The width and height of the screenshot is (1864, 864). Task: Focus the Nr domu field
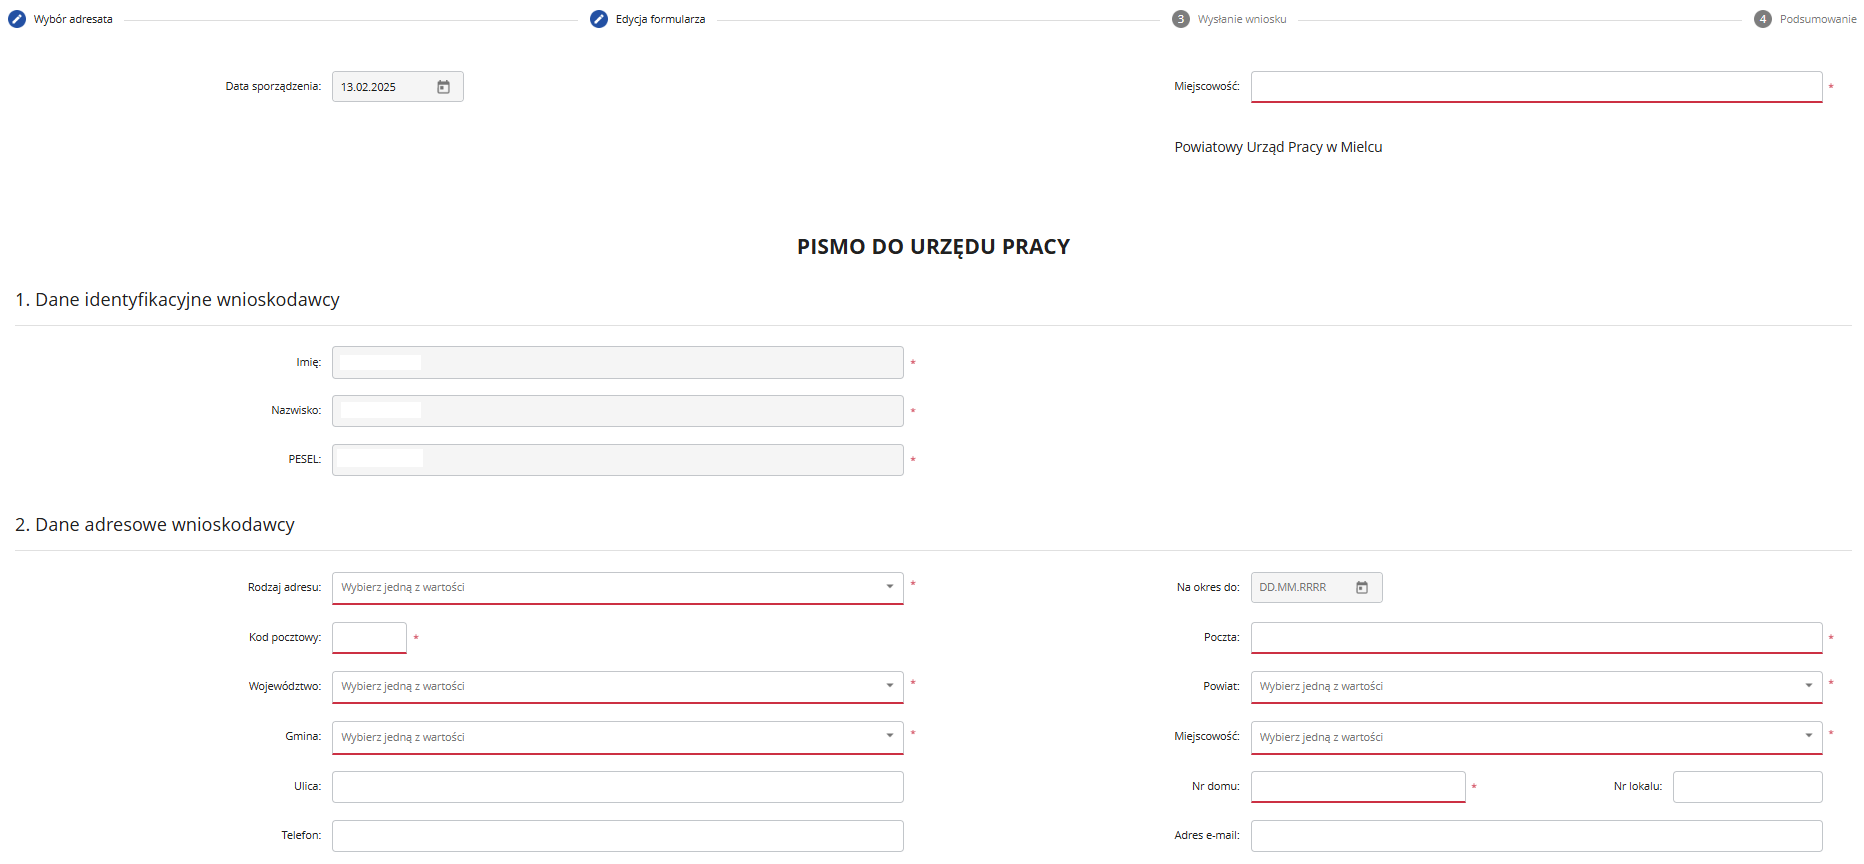click(x=1358, y=787)
